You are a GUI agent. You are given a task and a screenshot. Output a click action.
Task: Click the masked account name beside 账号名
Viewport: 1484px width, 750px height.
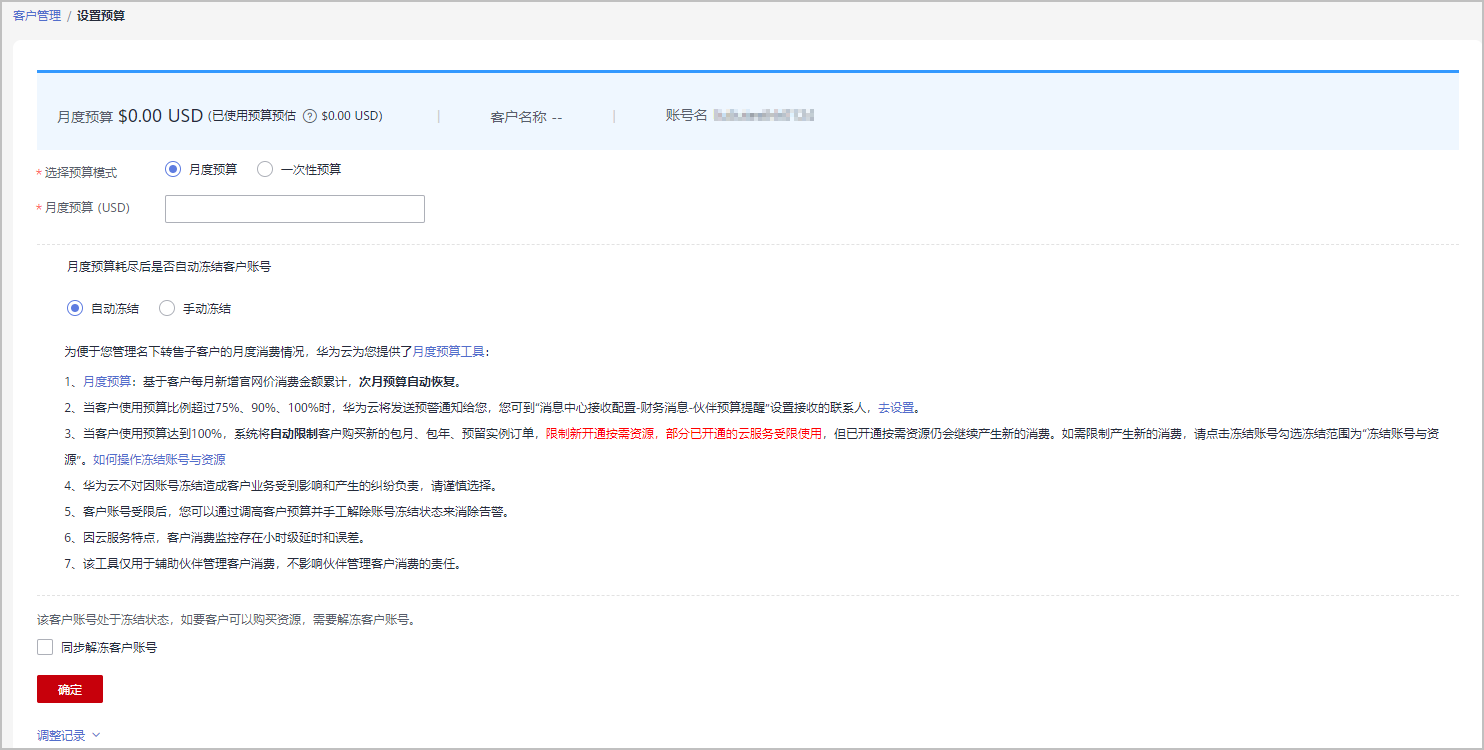[766, 115]
